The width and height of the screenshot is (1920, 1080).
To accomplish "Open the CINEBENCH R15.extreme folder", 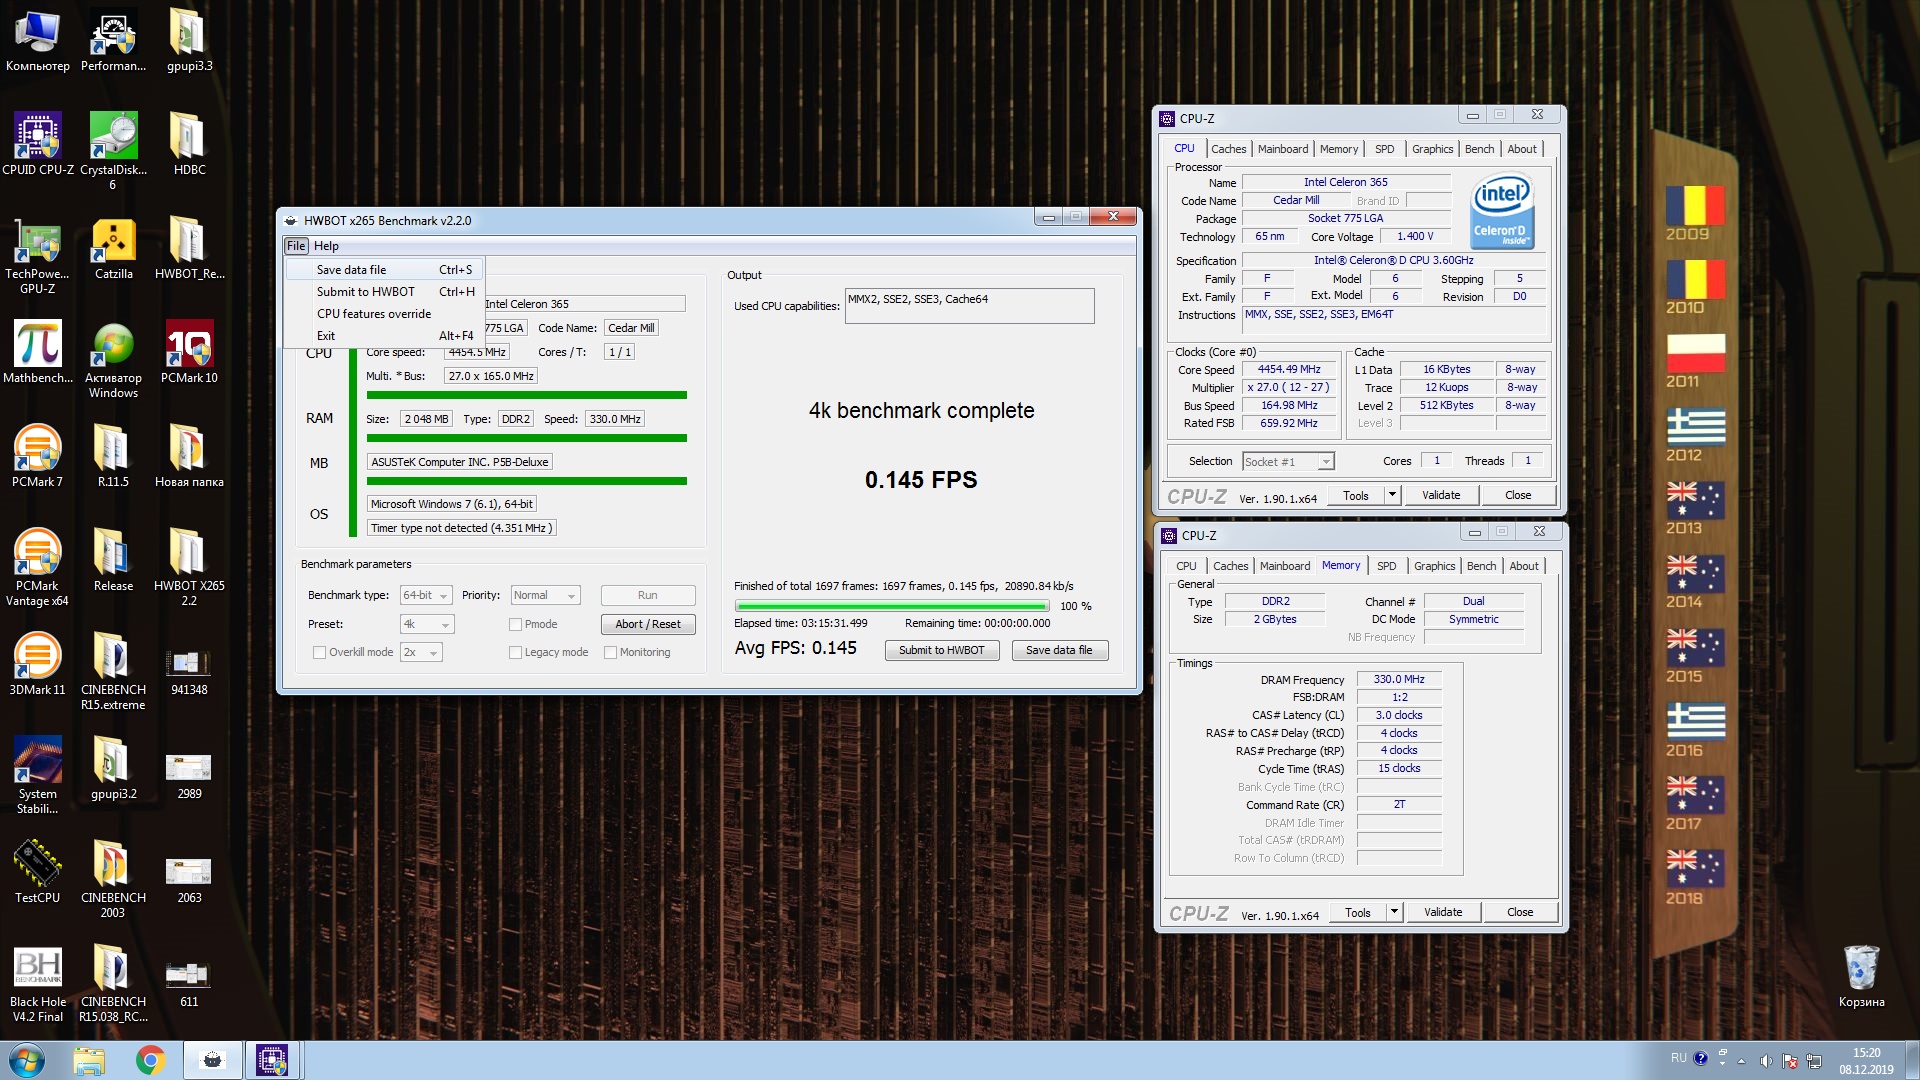I will click(113, 670).
